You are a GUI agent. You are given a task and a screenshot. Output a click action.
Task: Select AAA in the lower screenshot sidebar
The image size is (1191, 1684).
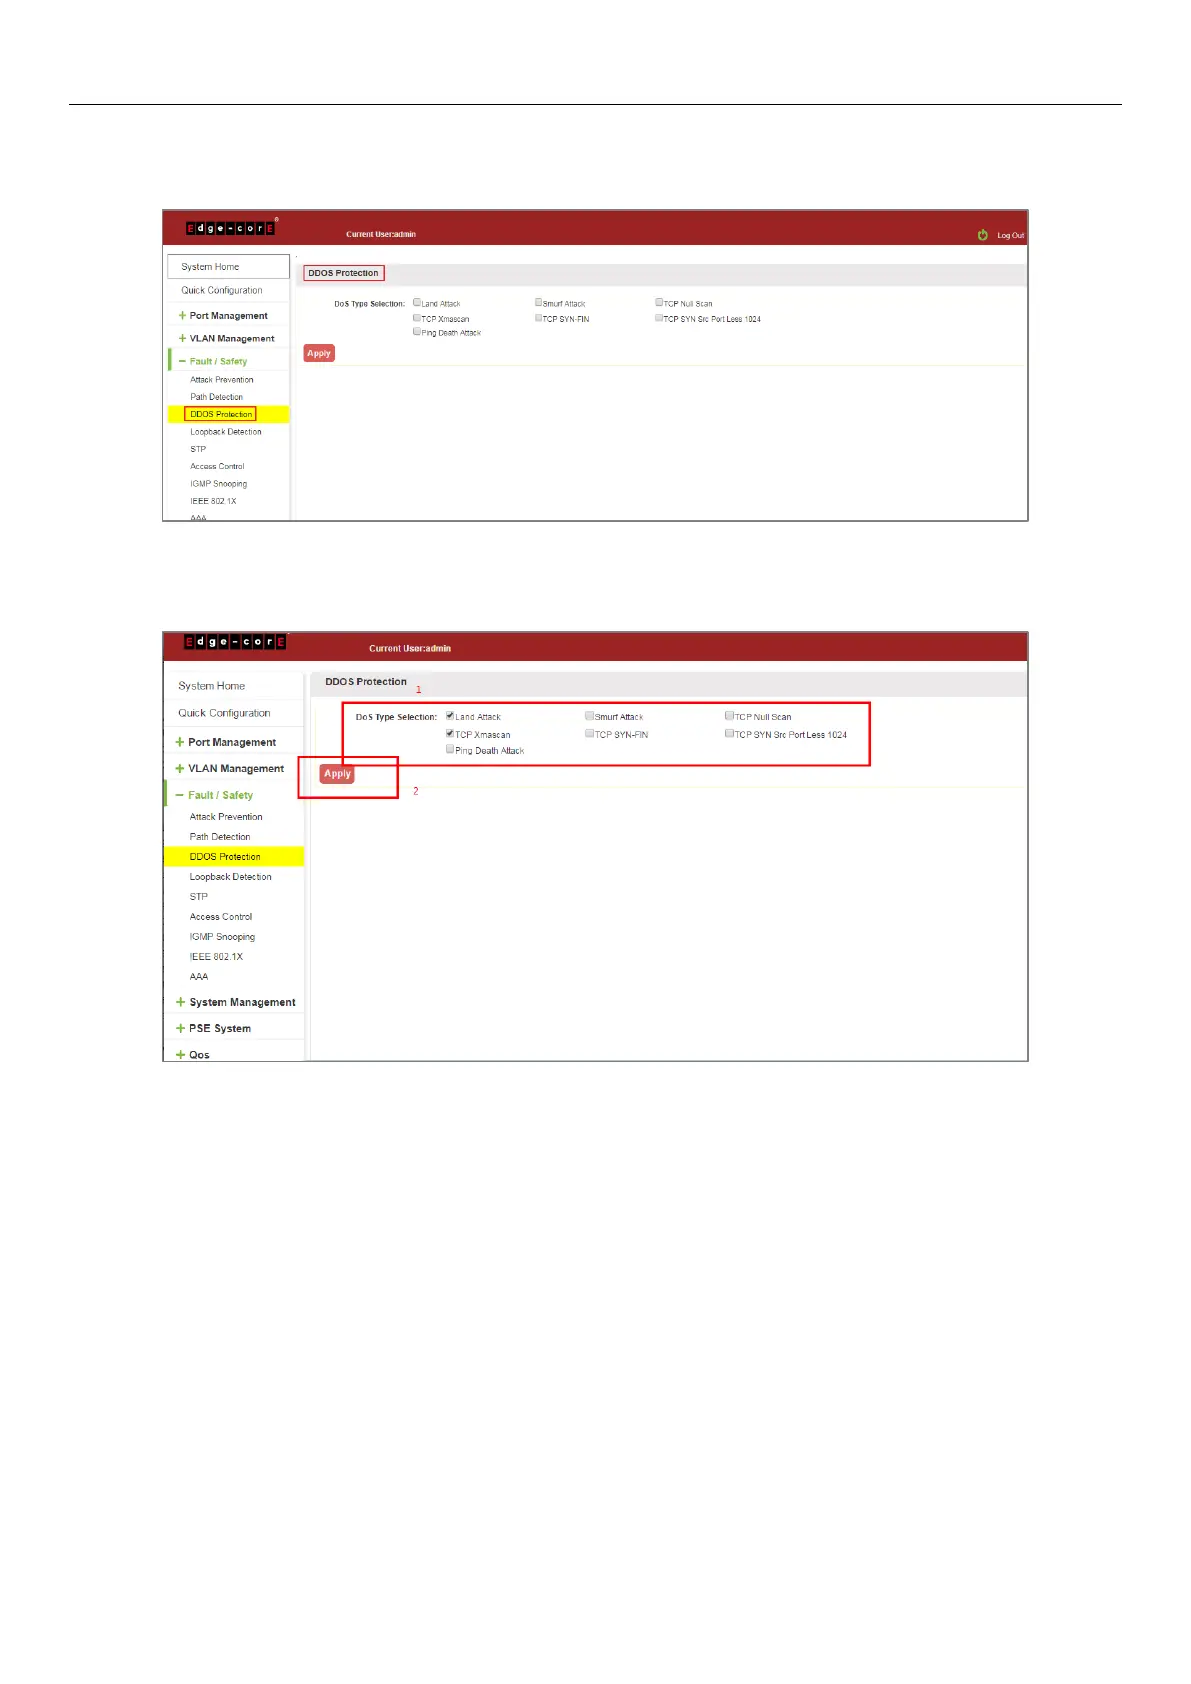(x=199, y=977)
